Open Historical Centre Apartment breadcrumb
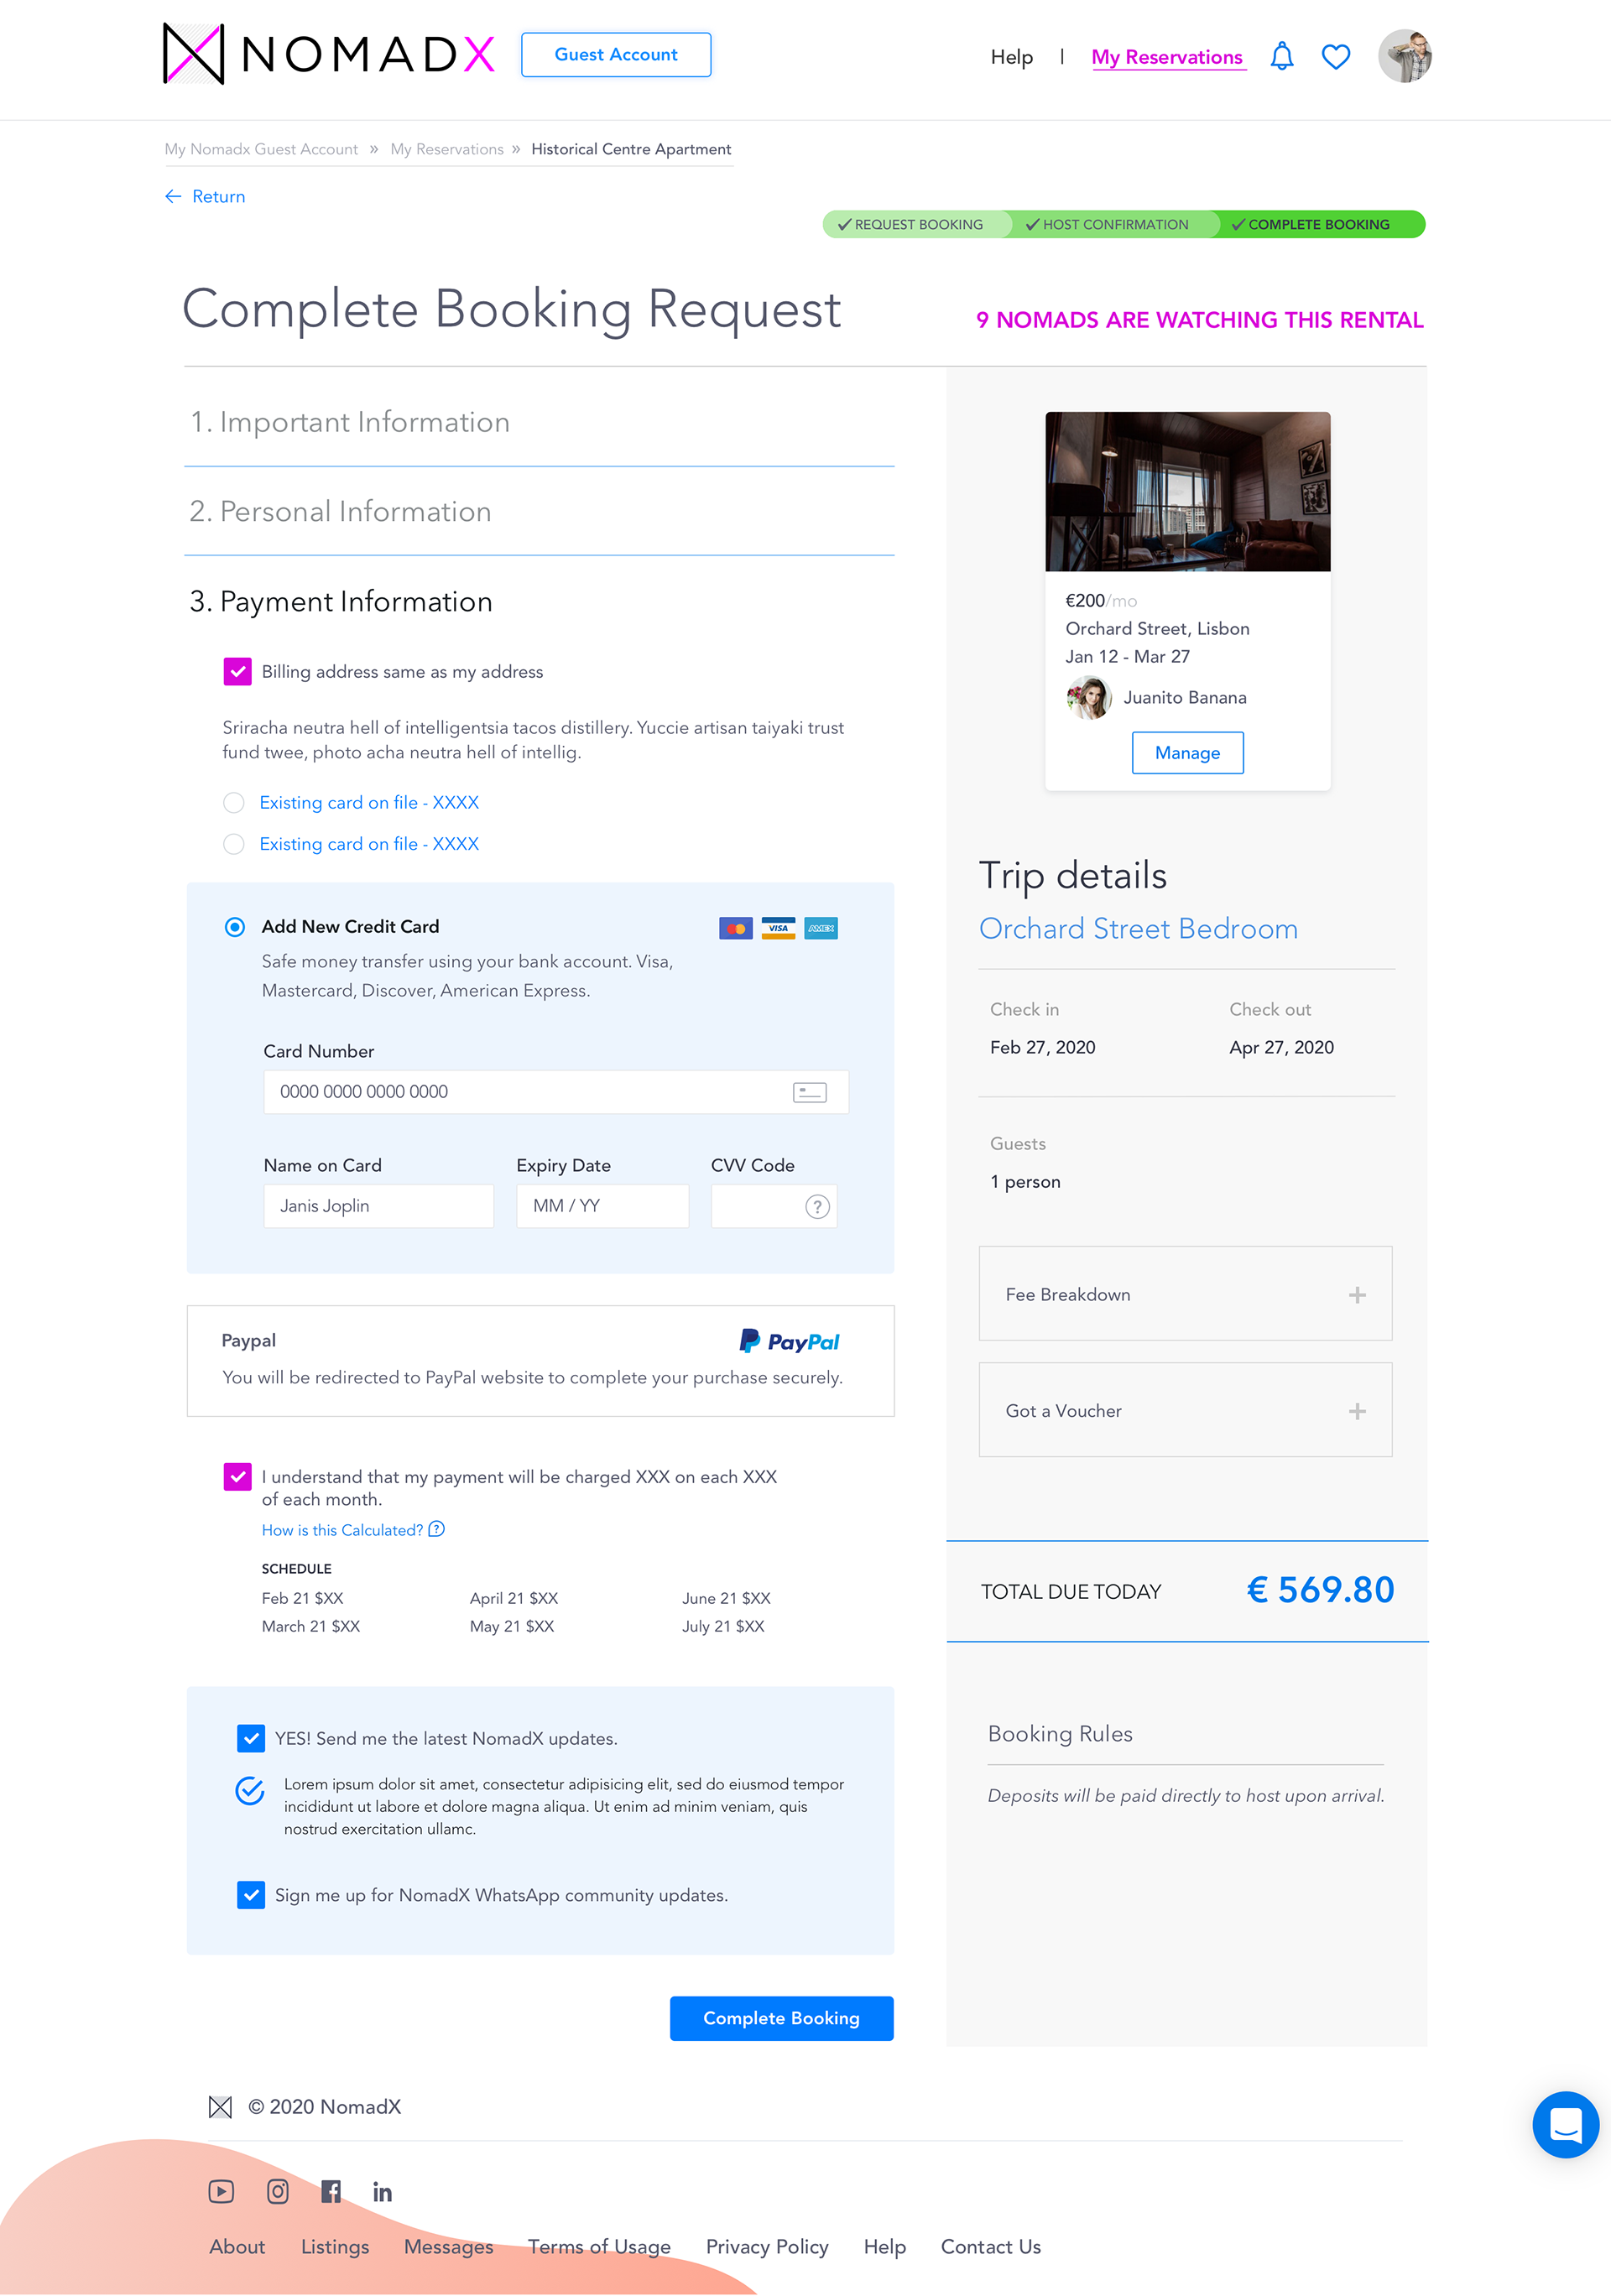Viewport: 1611px width, 2296px height. (x=631, y=149)
